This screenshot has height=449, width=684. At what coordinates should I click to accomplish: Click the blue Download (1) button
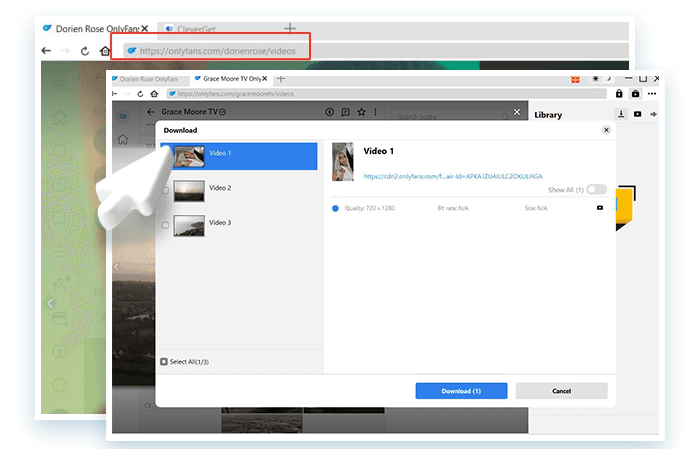(x=461, y=391)
